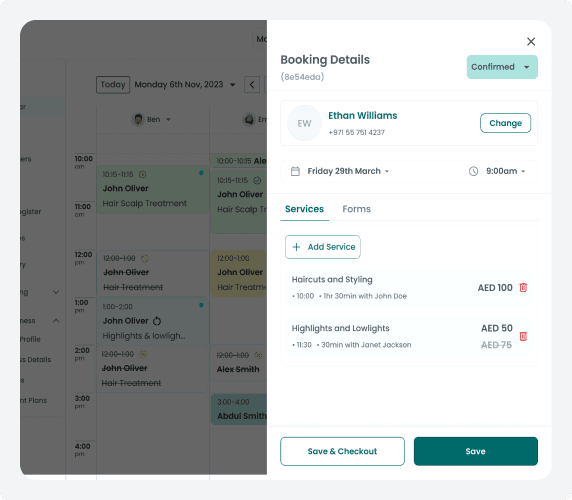The height and width of the screenshot is (500, 572).
Task: Click the Save & Checkout button
Action: point(342,451)
